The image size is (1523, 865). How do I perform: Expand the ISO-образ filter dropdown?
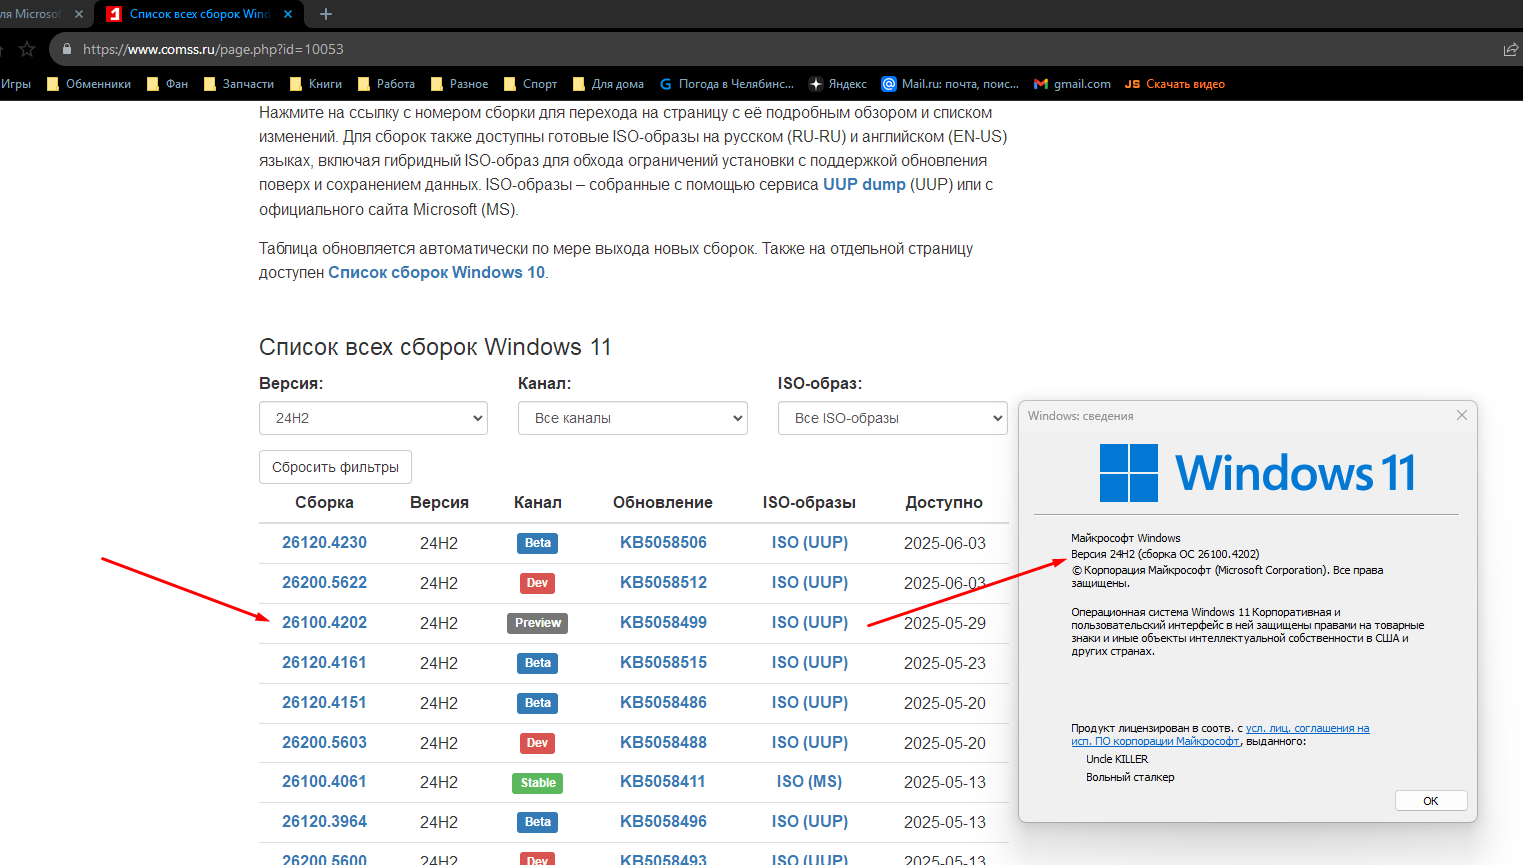point(892,418)
